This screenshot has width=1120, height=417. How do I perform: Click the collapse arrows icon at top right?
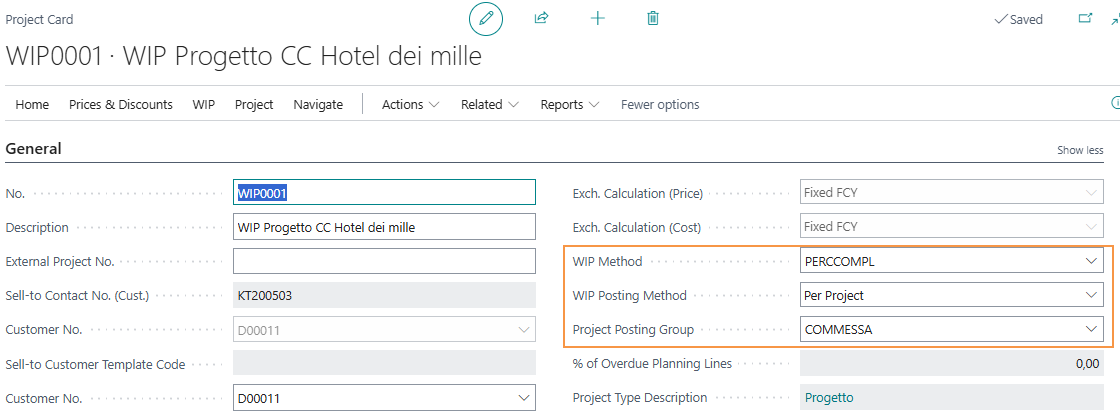pyautogui.click(x=1114, y=20)
